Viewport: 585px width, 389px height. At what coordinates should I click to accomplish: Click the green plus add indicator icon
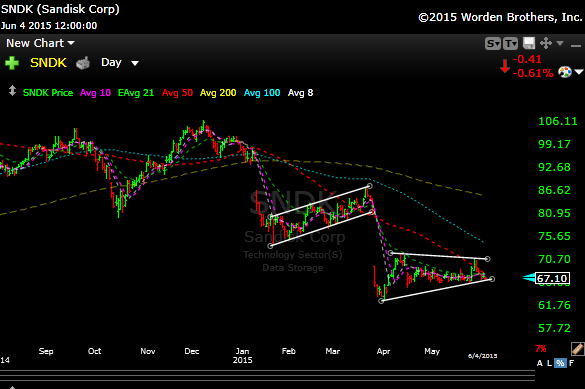coord(12,63)
